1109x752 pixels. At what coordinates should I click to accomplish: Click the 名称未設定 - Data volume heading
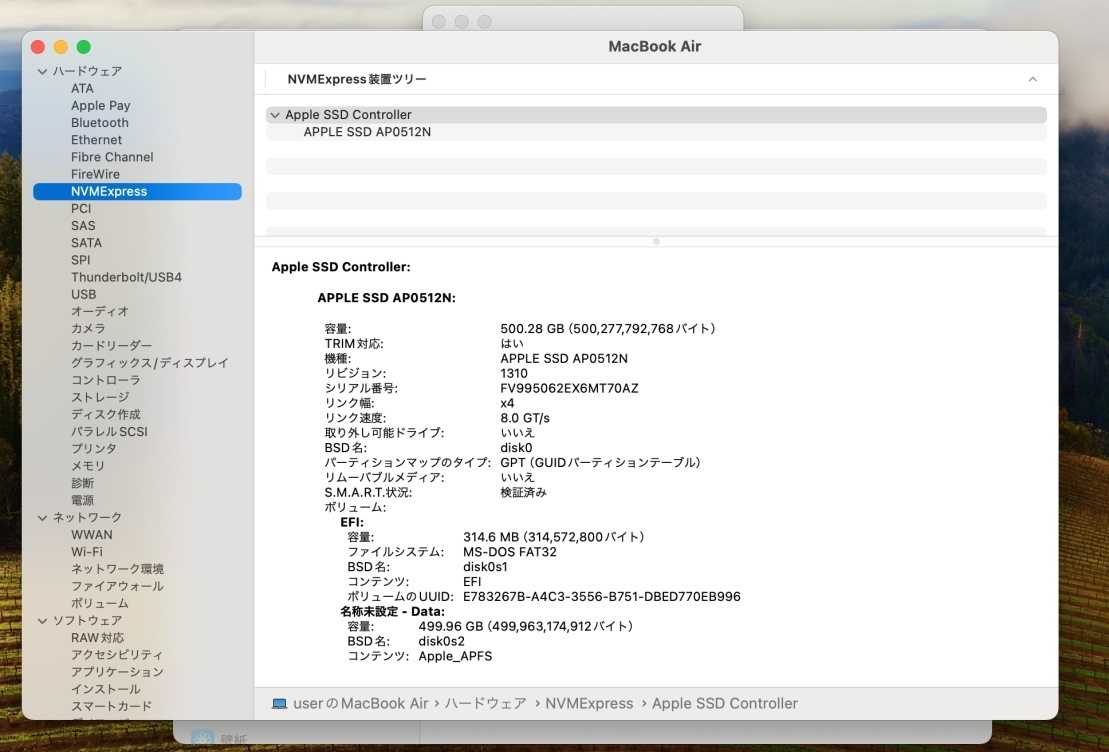pos(392,612)
